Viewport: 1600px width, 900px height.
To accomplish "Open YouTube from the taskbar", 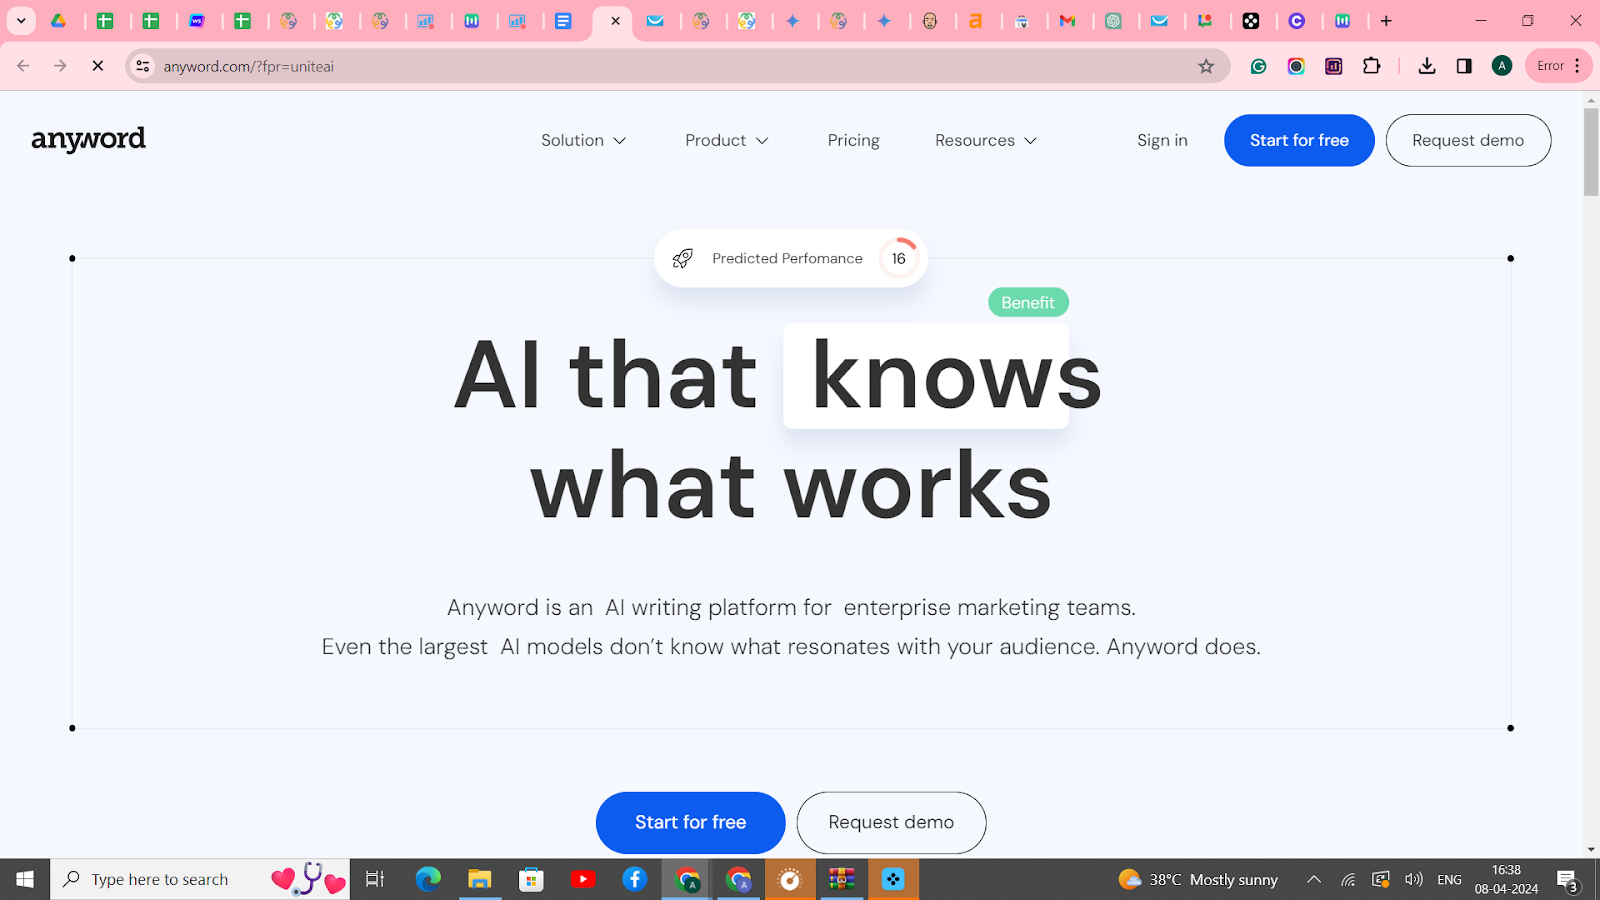I will click(x=583, y=879).
